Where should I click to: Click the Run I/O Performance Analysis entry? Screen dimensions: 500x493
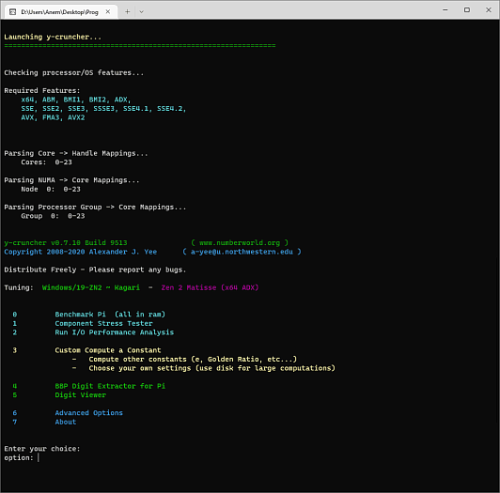click(x=114, y=332)
